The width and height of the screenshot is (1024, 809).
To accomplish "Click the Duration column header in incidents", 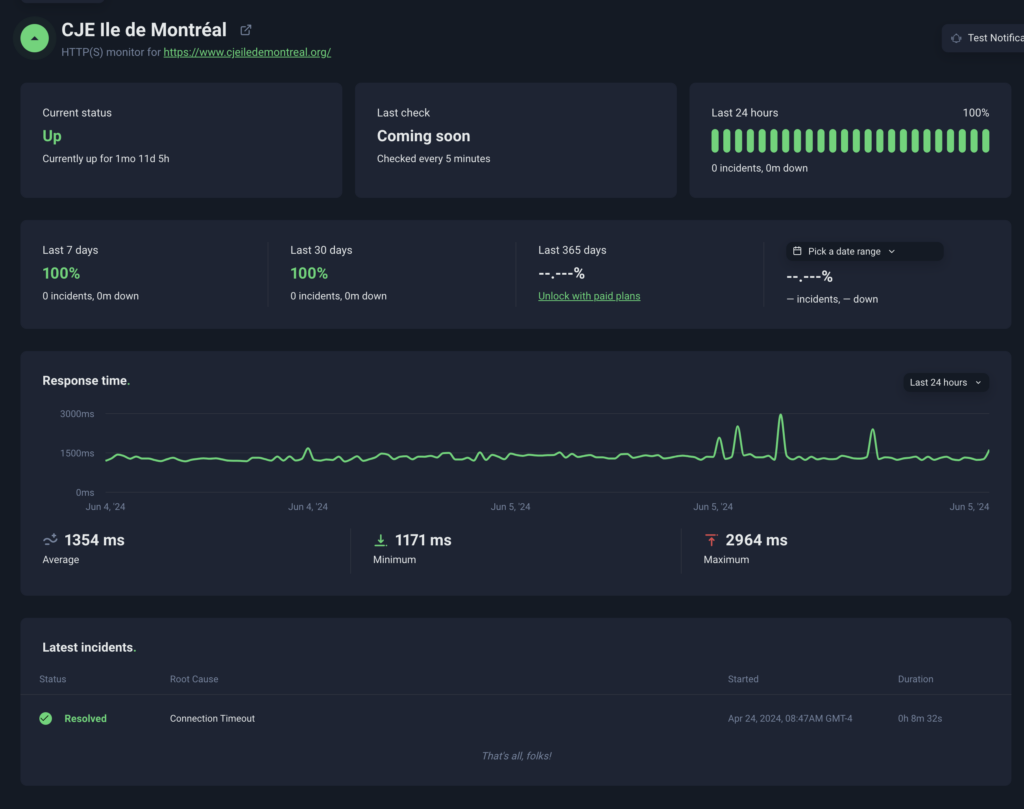I will pyautogui.click(x=915, y=679).
